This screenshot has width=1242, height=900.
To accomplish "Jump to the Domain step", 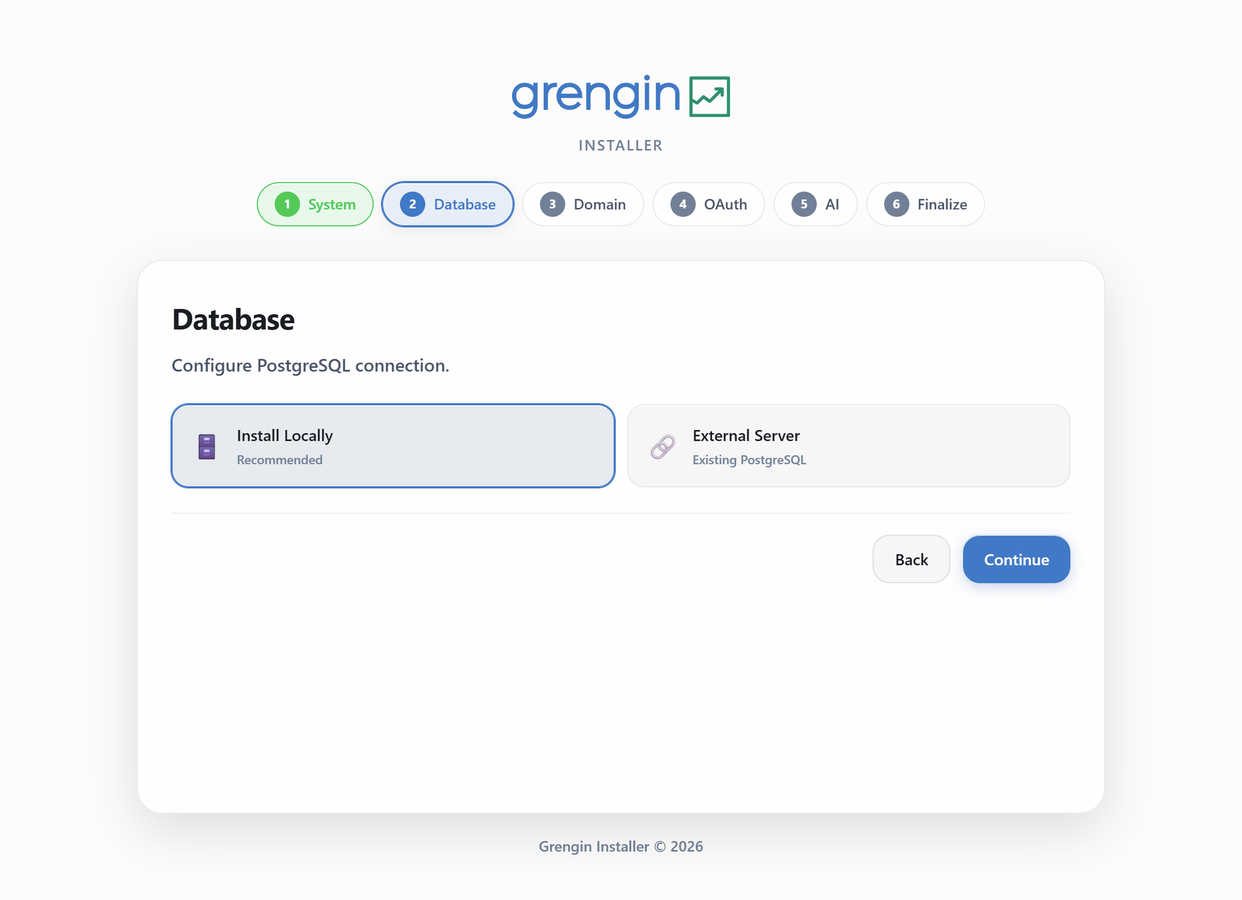I will pos(583,204).
